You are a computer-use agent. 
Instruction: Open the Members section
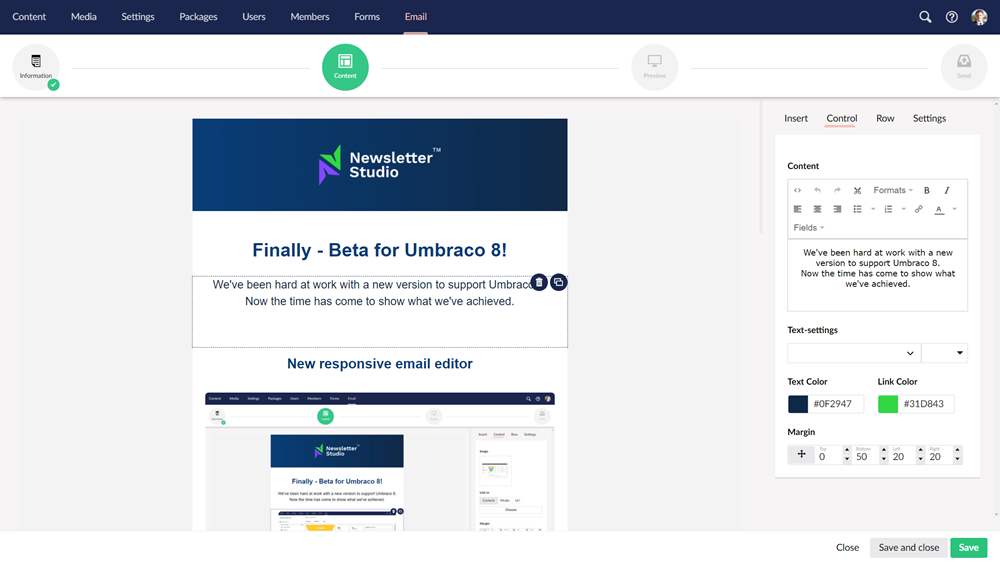click(x=310, y=17)
